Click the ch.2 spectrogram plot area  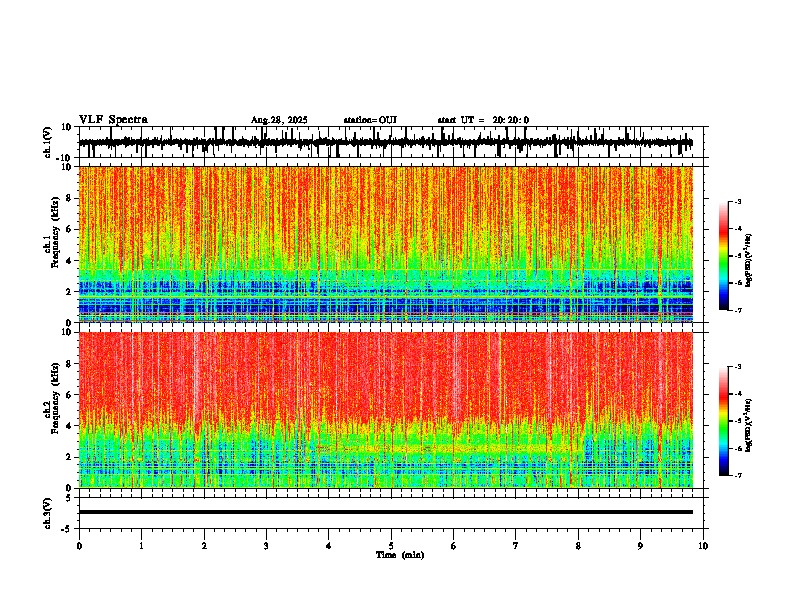click(386, 410)
